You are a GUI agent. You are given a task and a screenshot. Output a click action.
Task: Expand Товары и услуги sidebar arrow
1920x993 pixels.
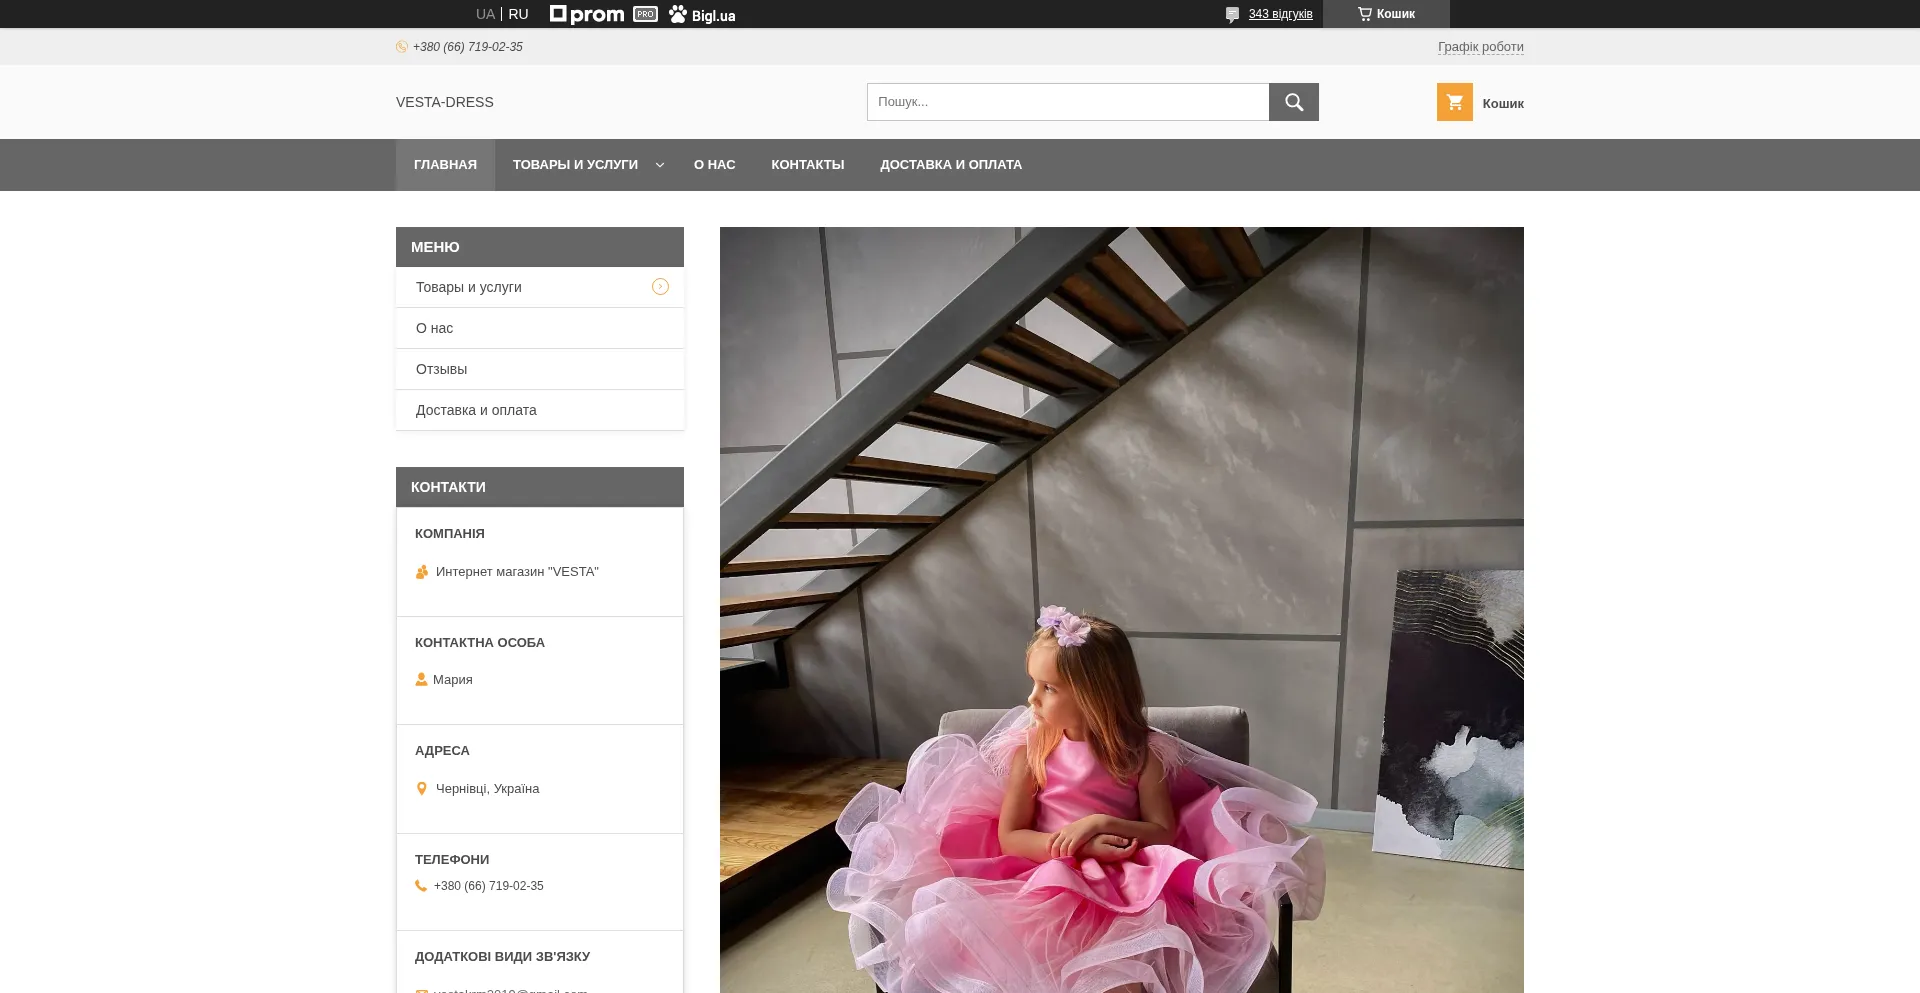pyautogui.click(x=660, y=287)
